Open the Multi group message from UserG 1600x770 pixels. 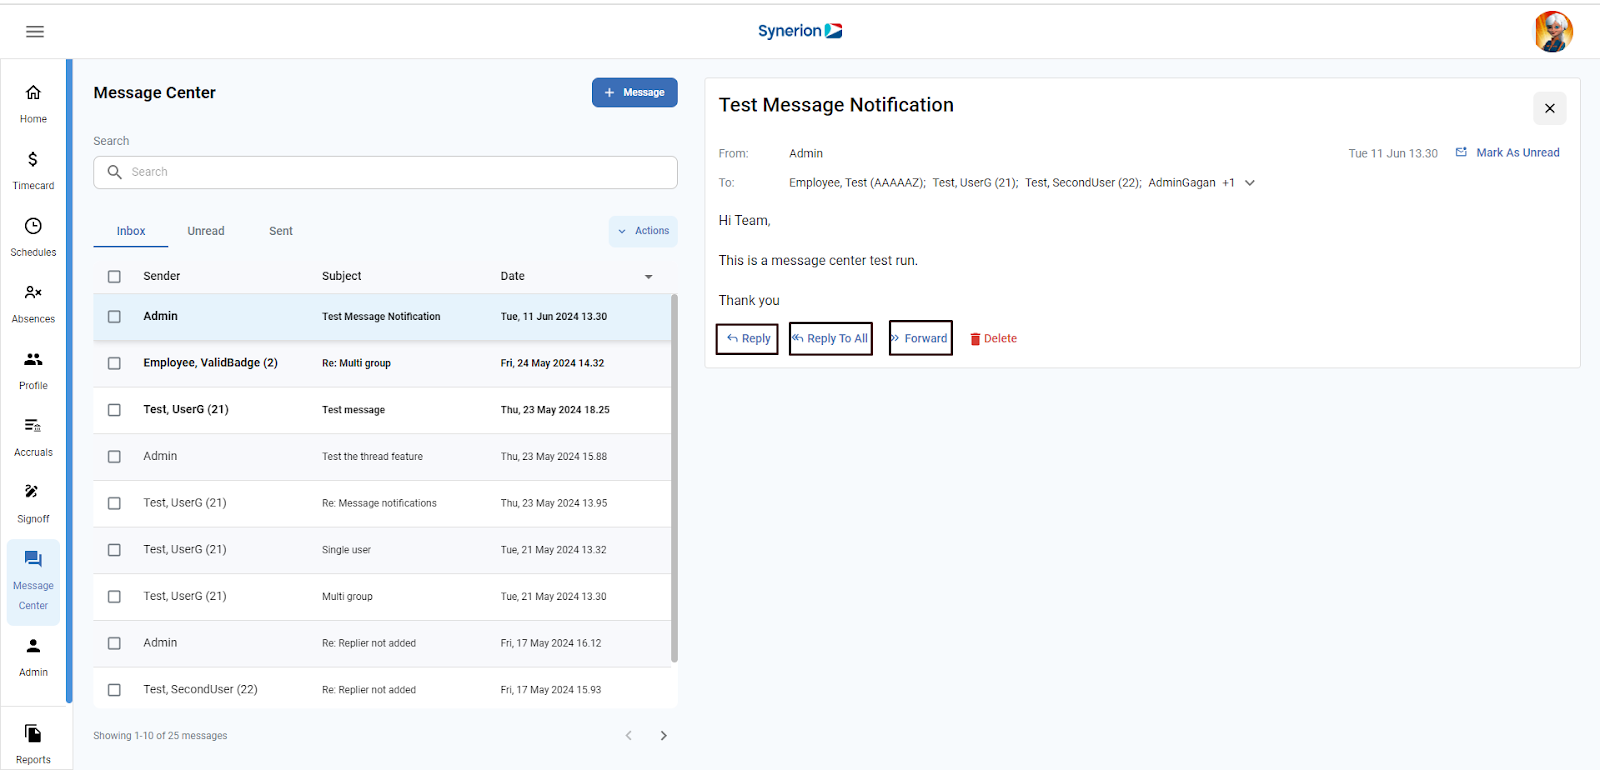coord(382,596)
